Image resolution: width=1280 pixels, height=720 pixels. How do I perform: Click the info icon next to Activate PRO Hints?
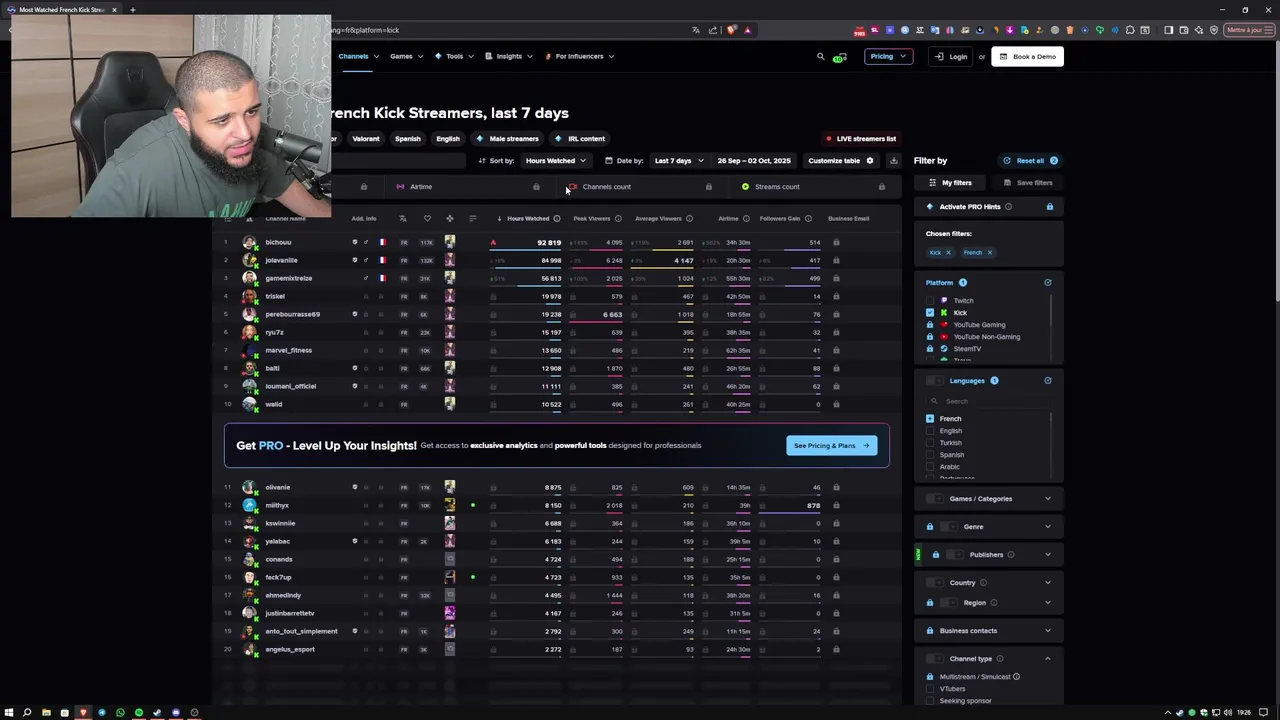[1008, 206]
